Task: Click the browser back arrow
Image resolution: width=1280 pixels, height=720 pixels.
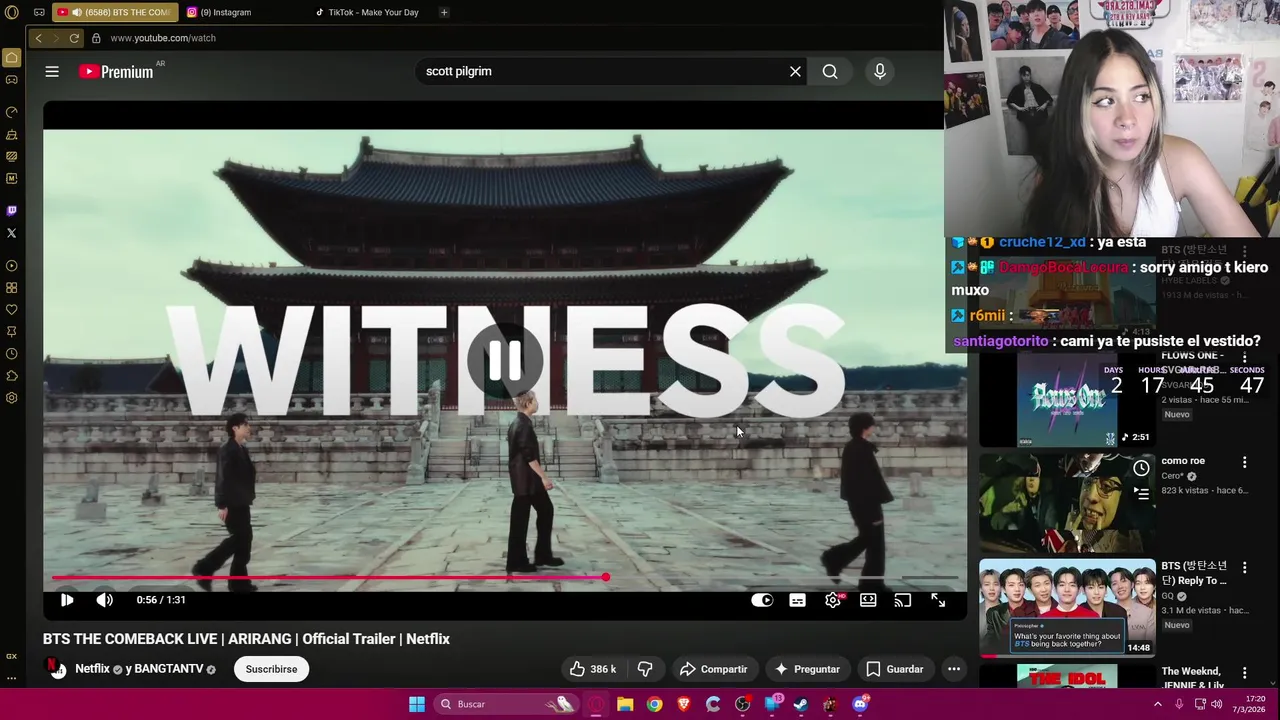Action: [38, 38]
